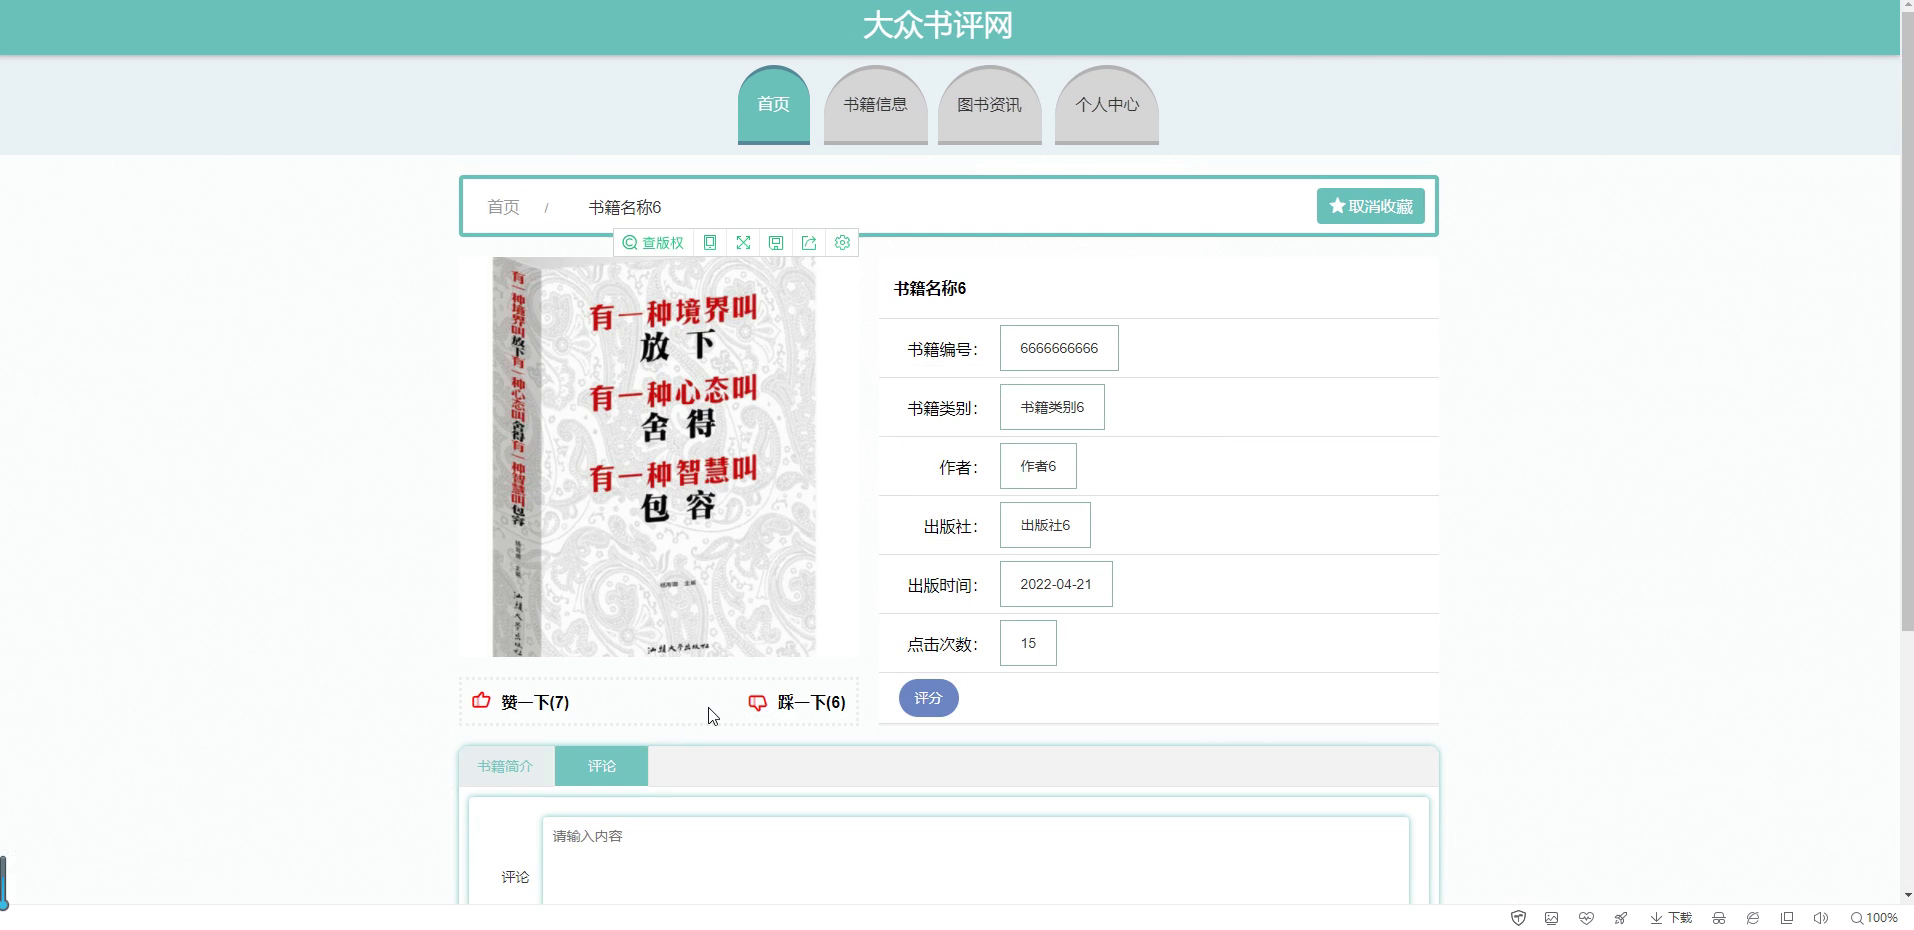The image size is (1914, 930).
Task: Click the picture icon in status bar
Action: click(x=1552, y=918)
